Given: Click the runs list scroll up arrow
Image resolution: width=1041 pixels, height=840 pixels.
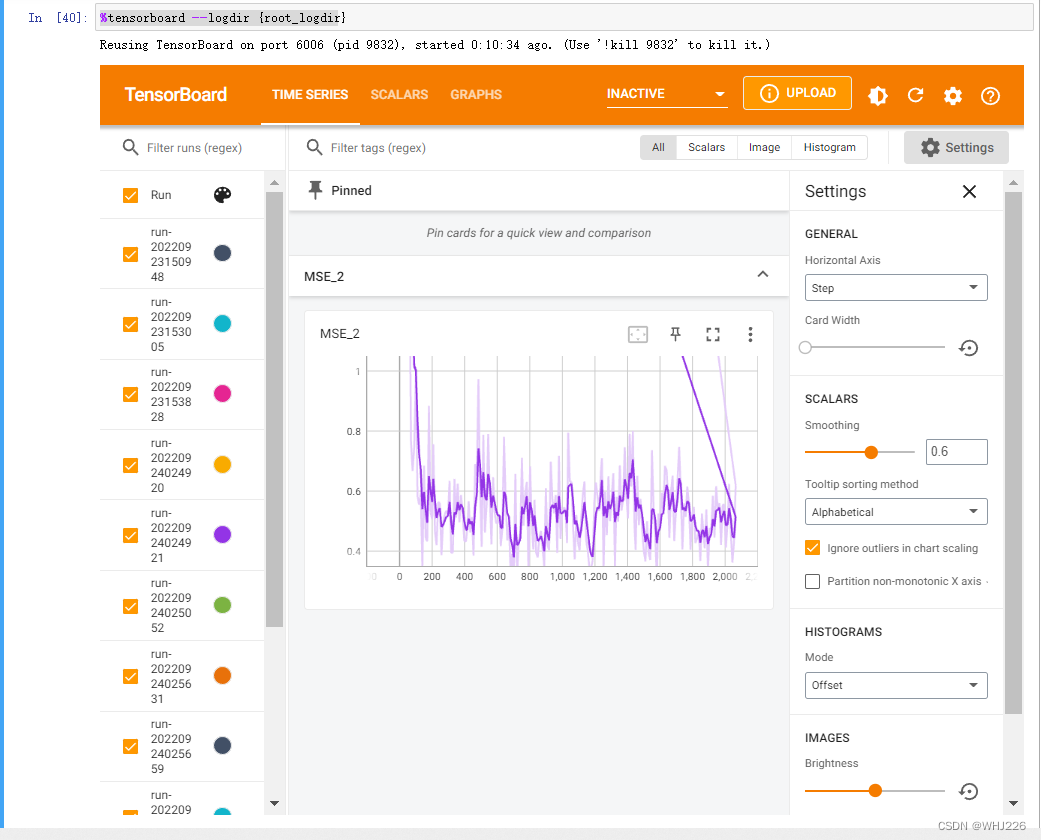Looking at the screenshot, I should point(274,182).
